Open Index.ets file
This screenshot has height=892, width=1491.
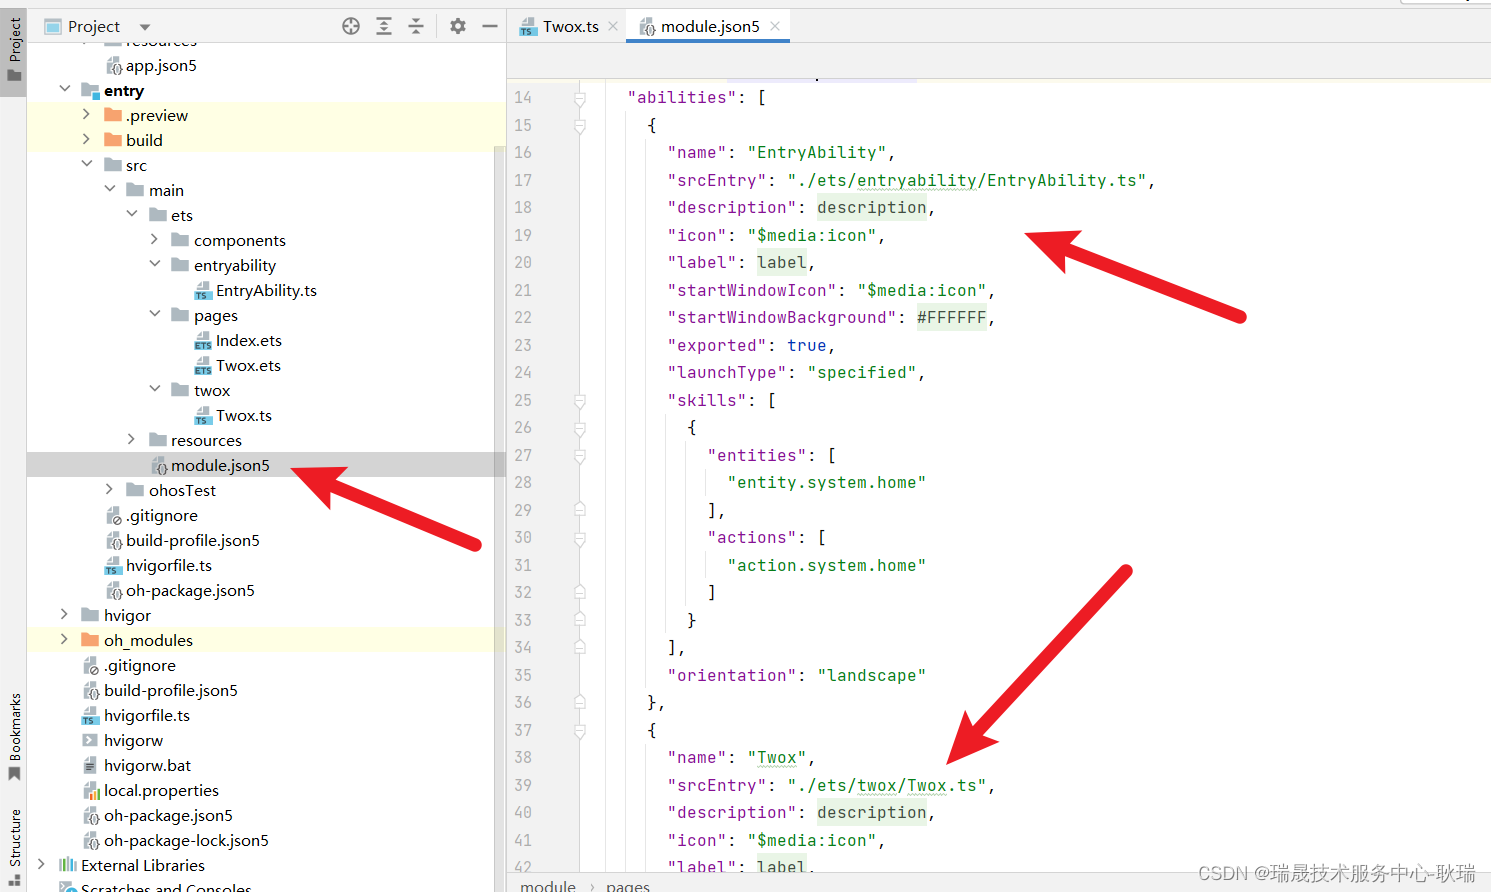249,341
